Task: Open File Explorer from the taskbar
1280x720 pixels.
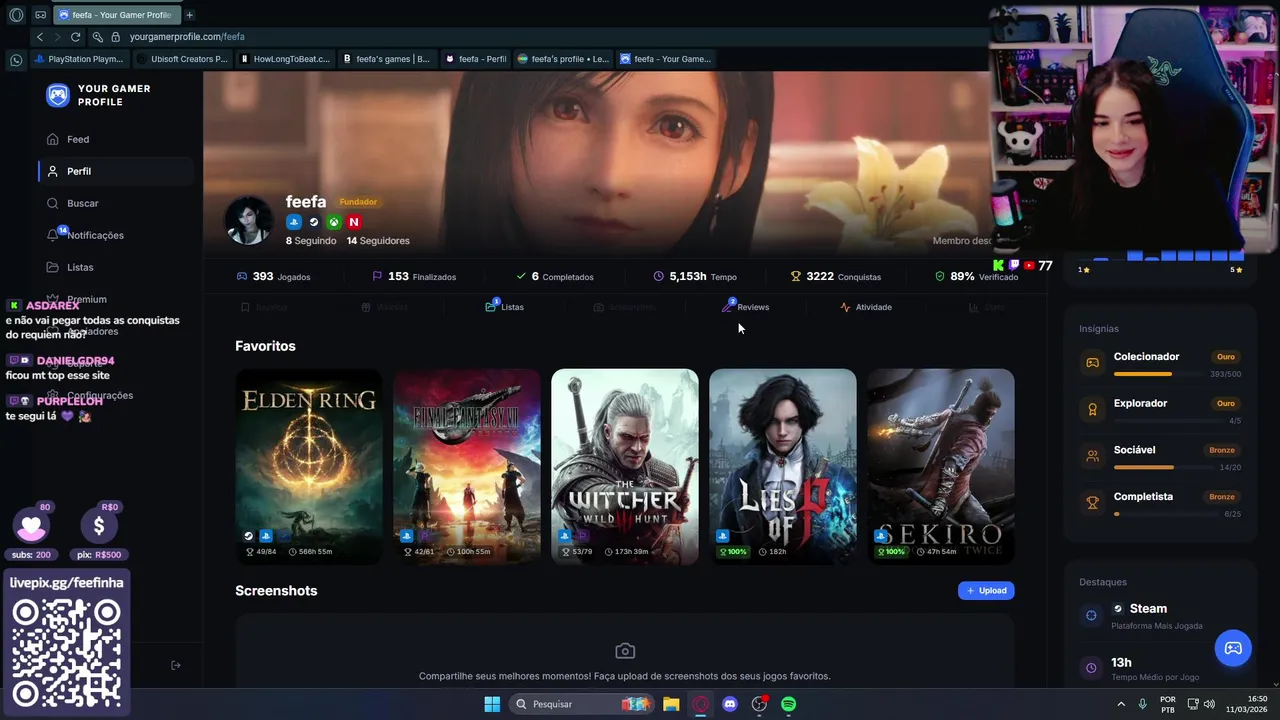Action: coord(671,704)
